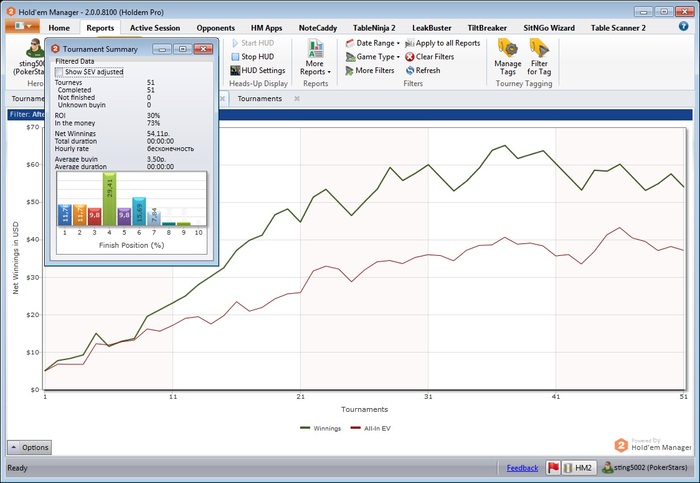Open the Table Scanner 2 tab
The width and height of the screenshot is (700, 483).
click(x=618, y=28)
